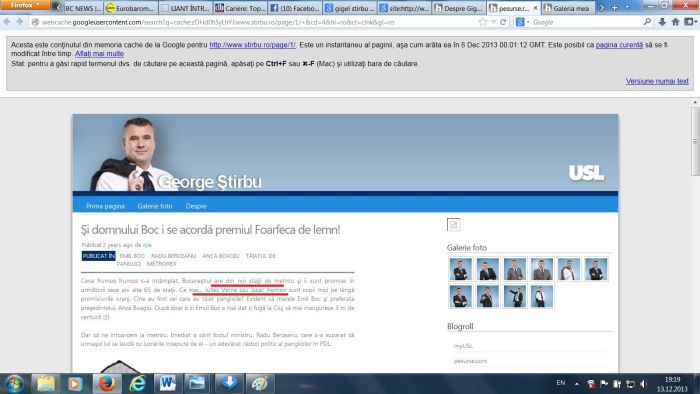
Task: Click the 'Aflați mai multe' link
Action: coord(100,54)
